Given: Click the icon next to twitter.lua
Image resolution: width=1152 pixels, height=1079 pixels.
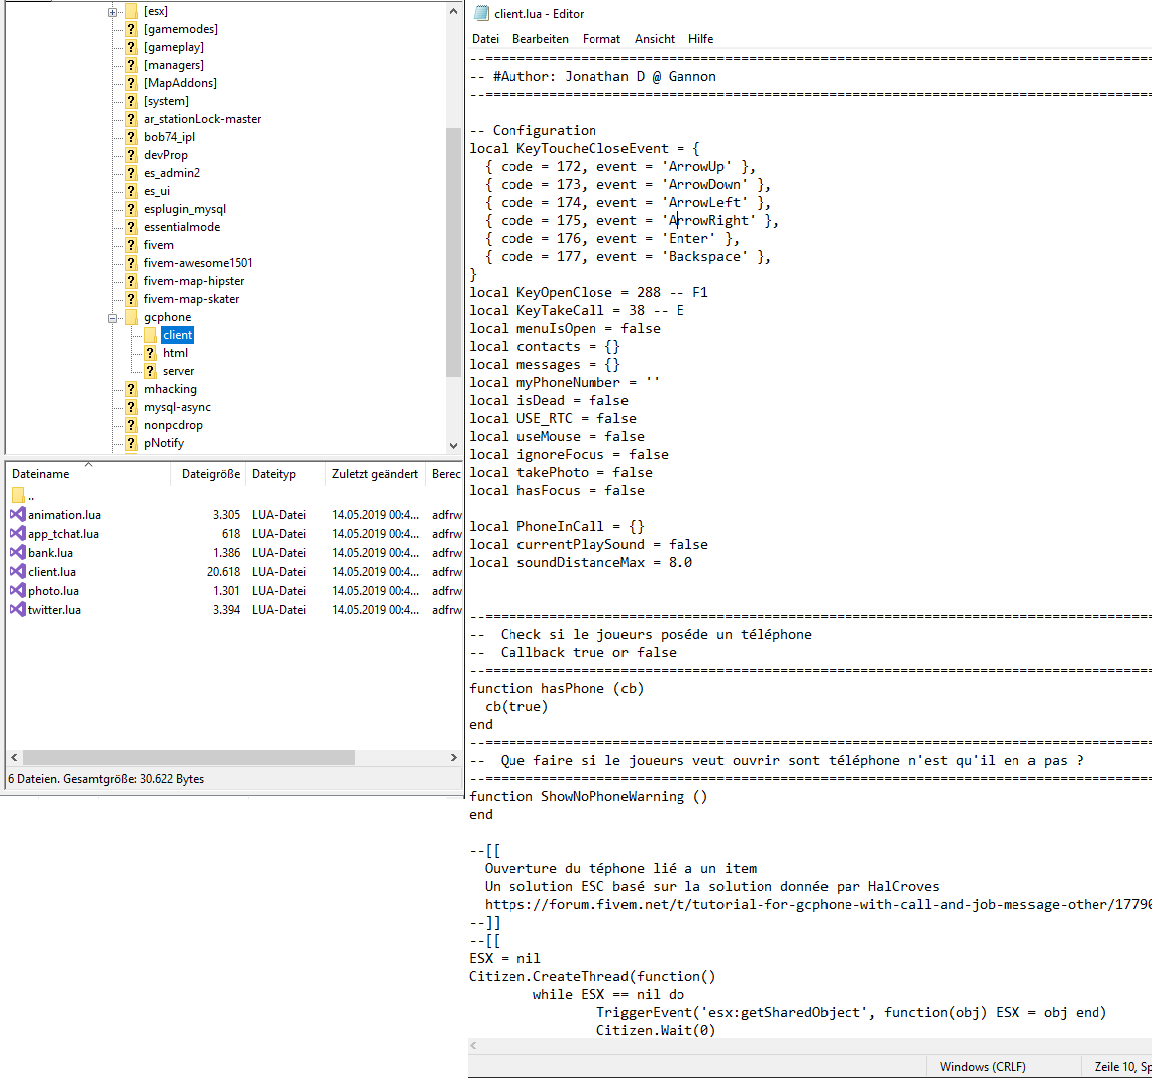Looking at the screenshot, I should [x=17, y=610].
